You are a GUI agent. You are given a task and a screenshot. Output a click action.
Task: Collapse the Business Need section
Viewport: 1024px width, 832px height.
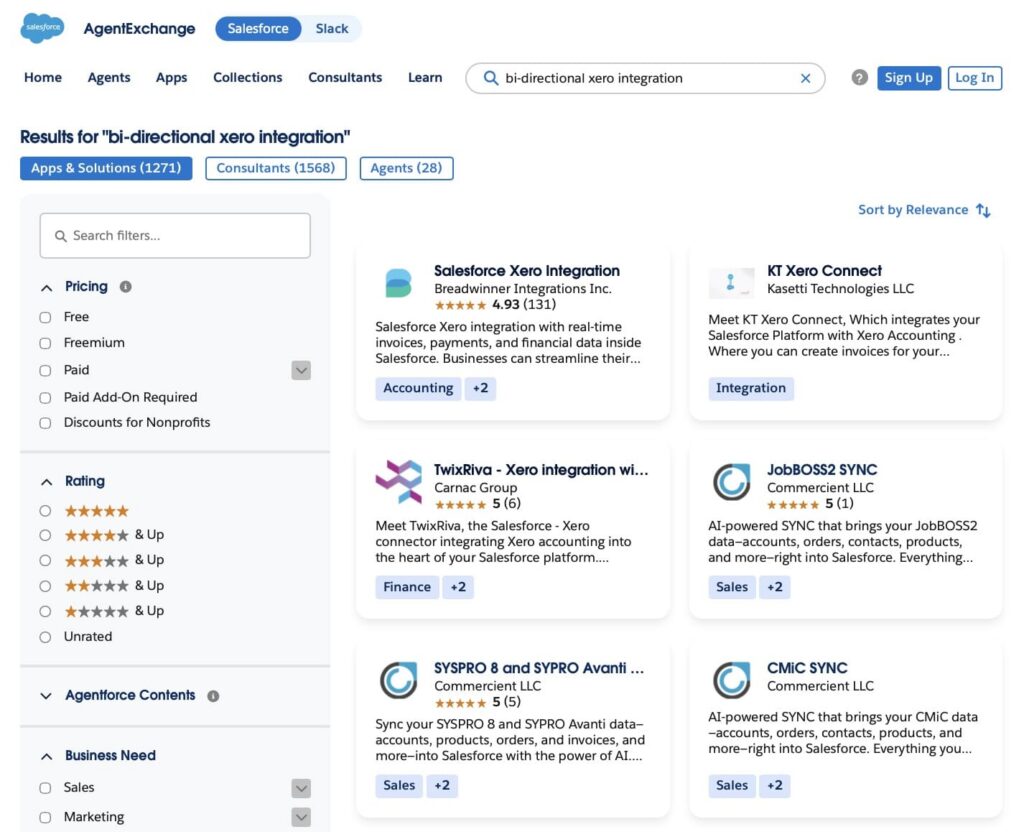[x=46, y=757]
